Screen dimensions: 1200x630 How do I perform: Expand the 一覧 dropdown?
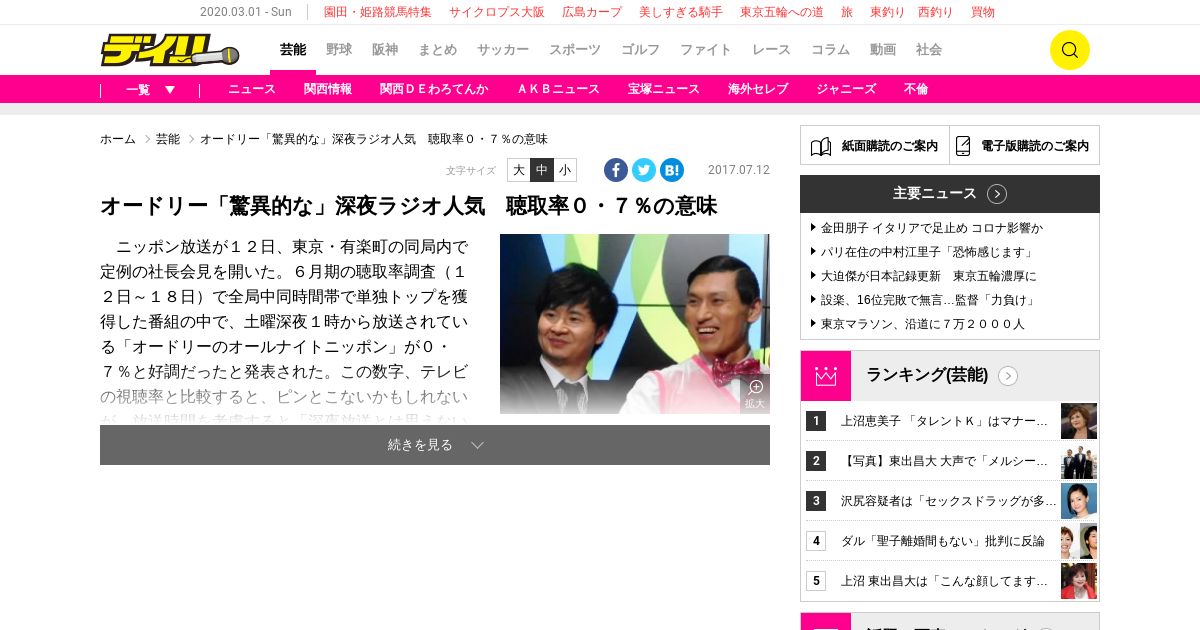click(x=151, y=89)
